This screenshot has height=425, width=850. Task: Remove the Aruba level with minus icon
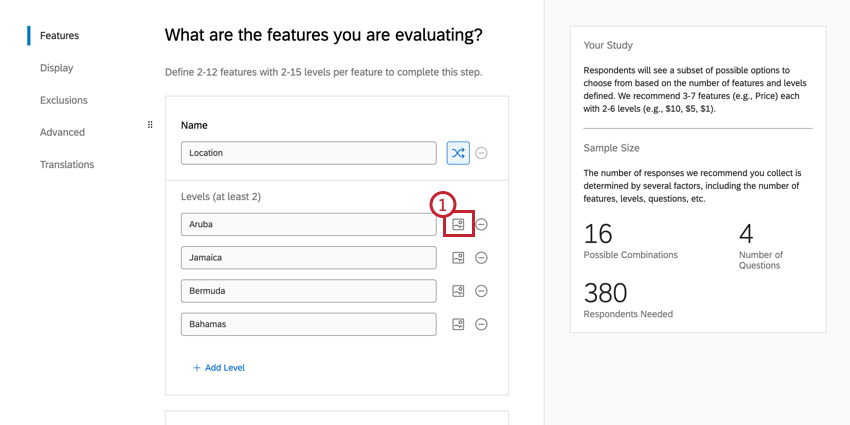tap(481, 225)
